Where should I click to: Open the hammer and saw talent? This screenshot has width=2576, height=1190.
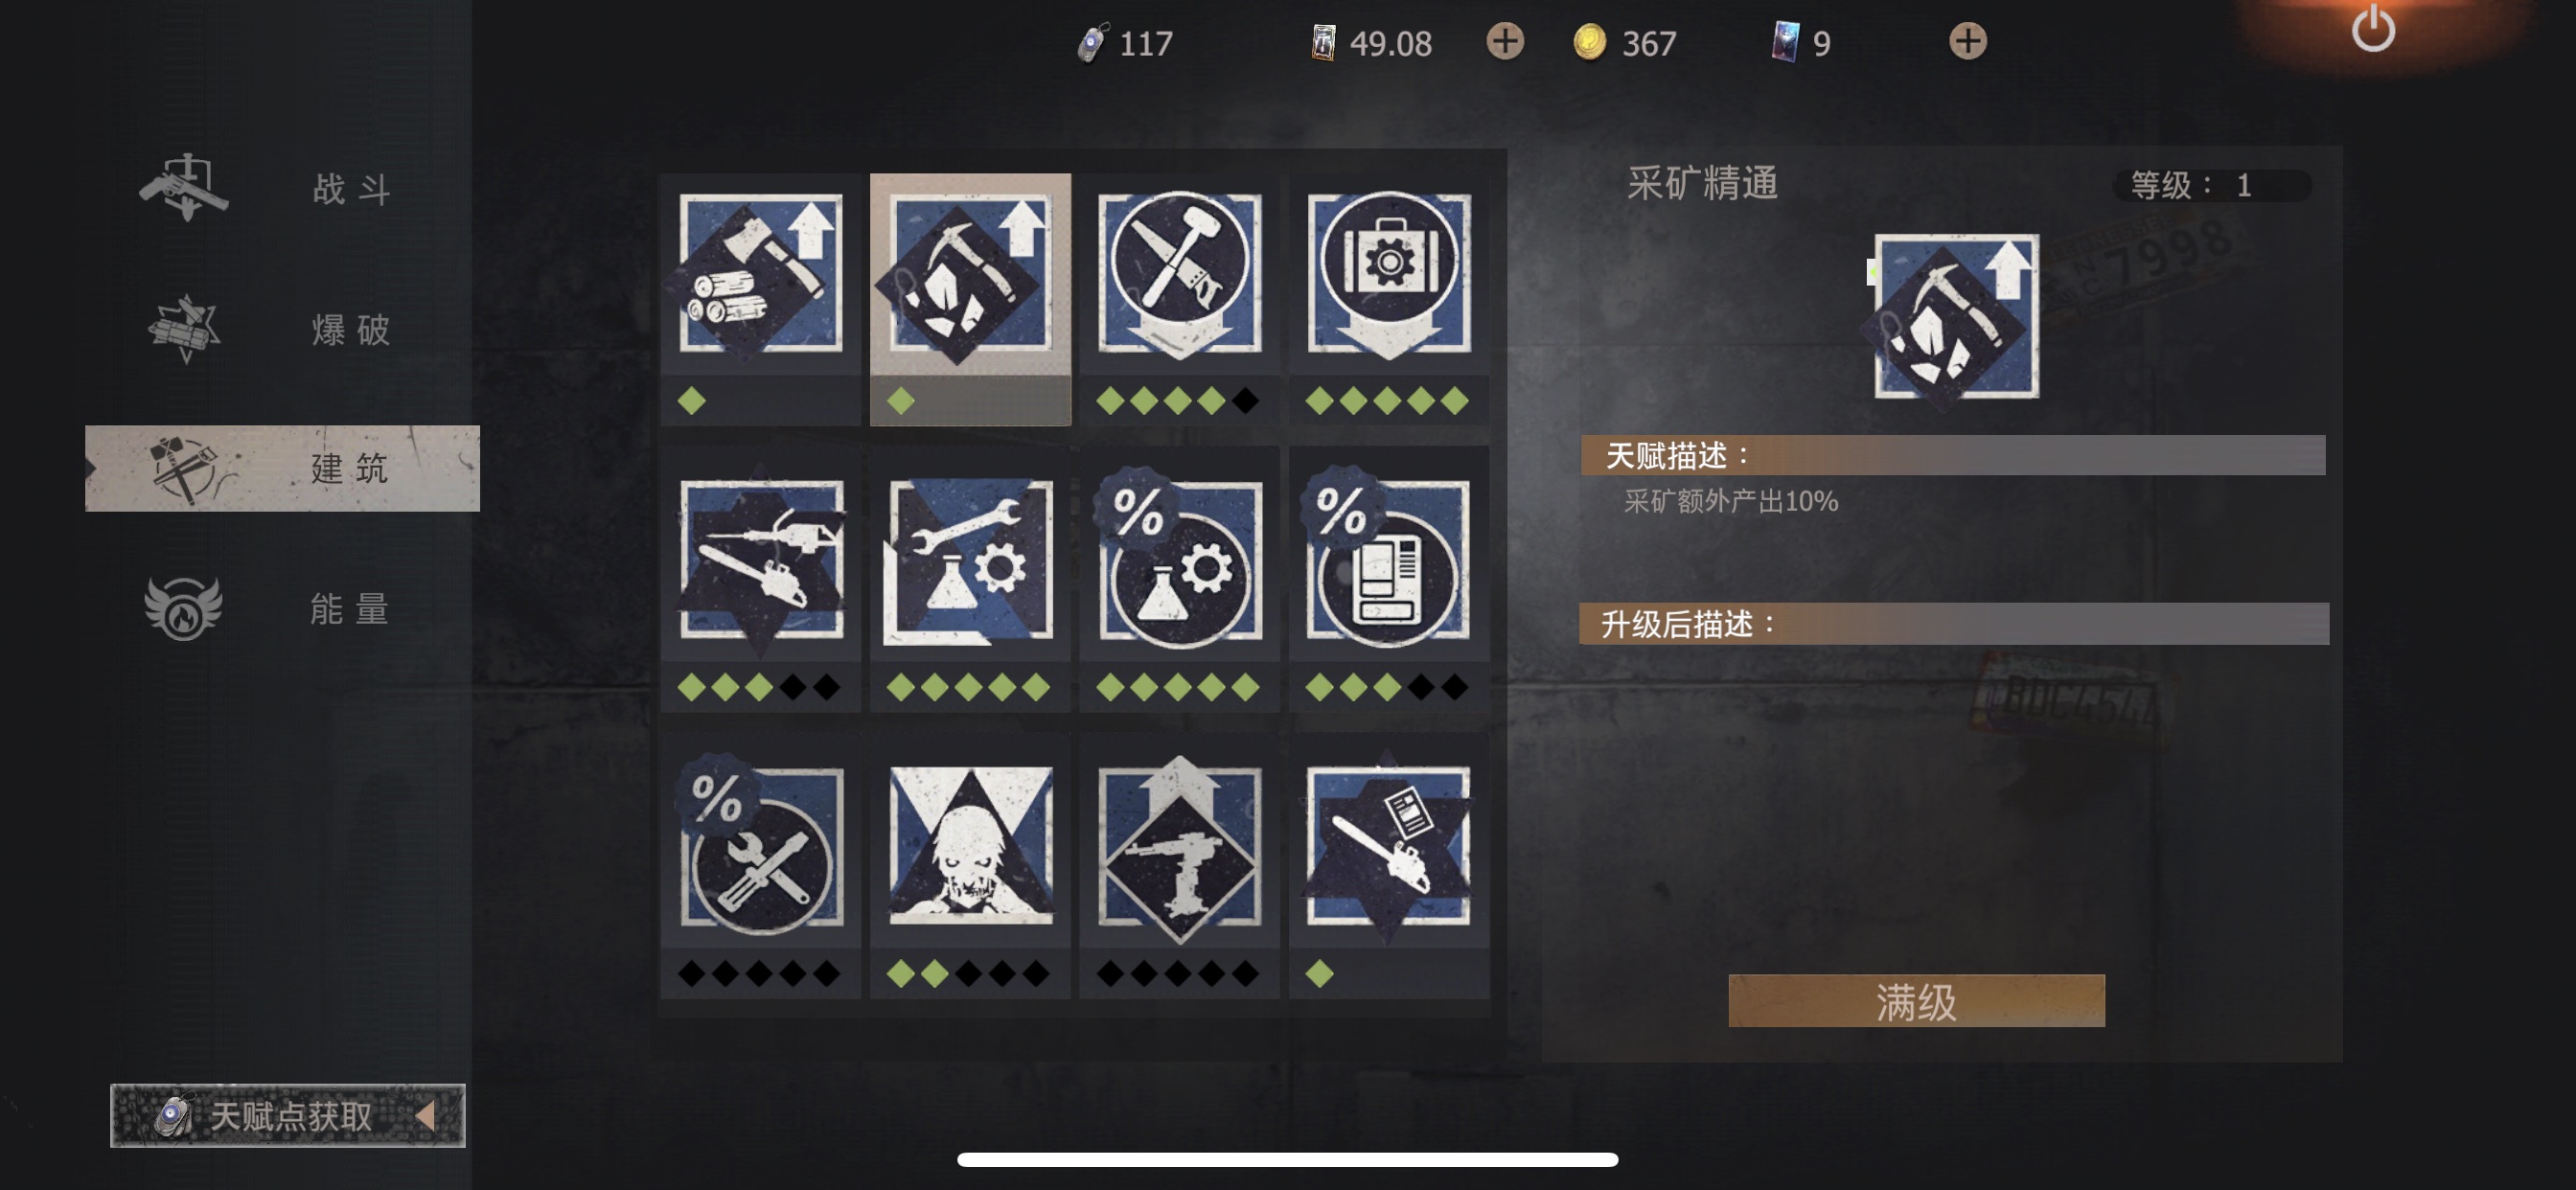point(1179,274)
